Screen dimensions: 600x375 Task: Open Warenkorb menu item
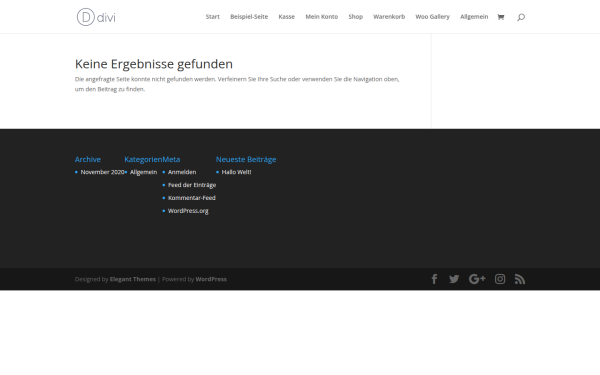[x=389, y=17]
